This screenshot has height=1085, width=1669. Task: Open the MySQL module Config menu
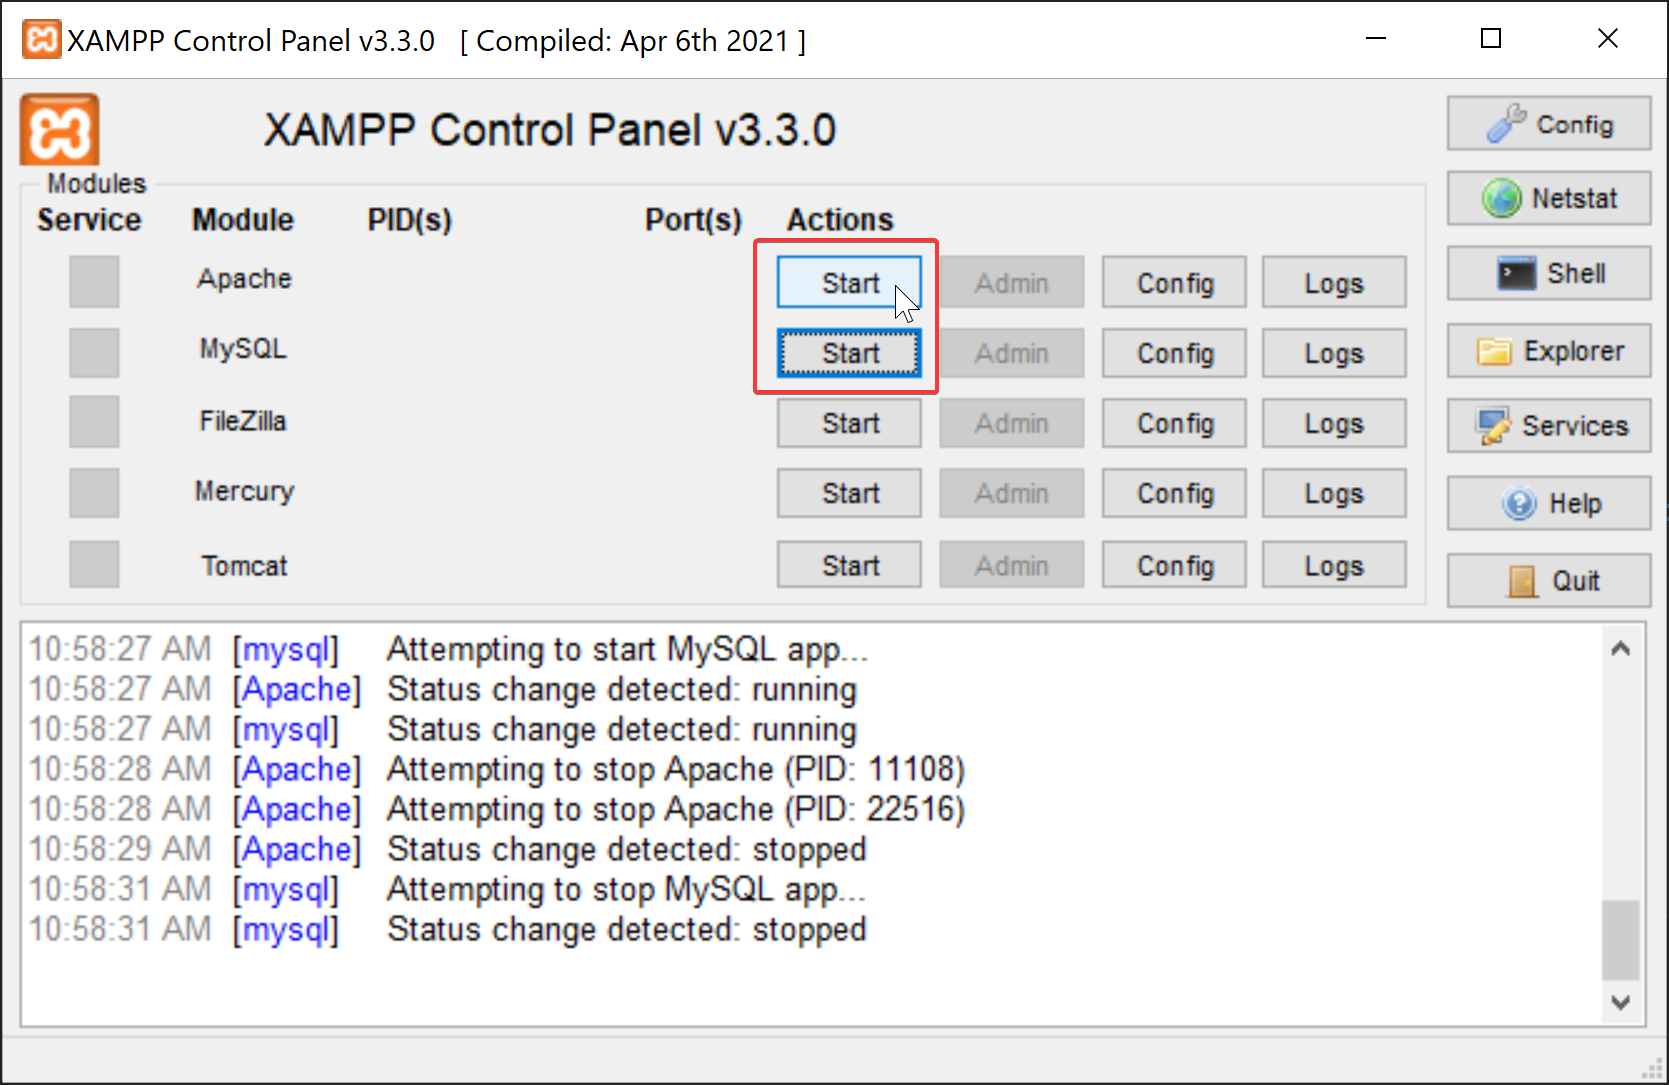tap(1174, 354)
